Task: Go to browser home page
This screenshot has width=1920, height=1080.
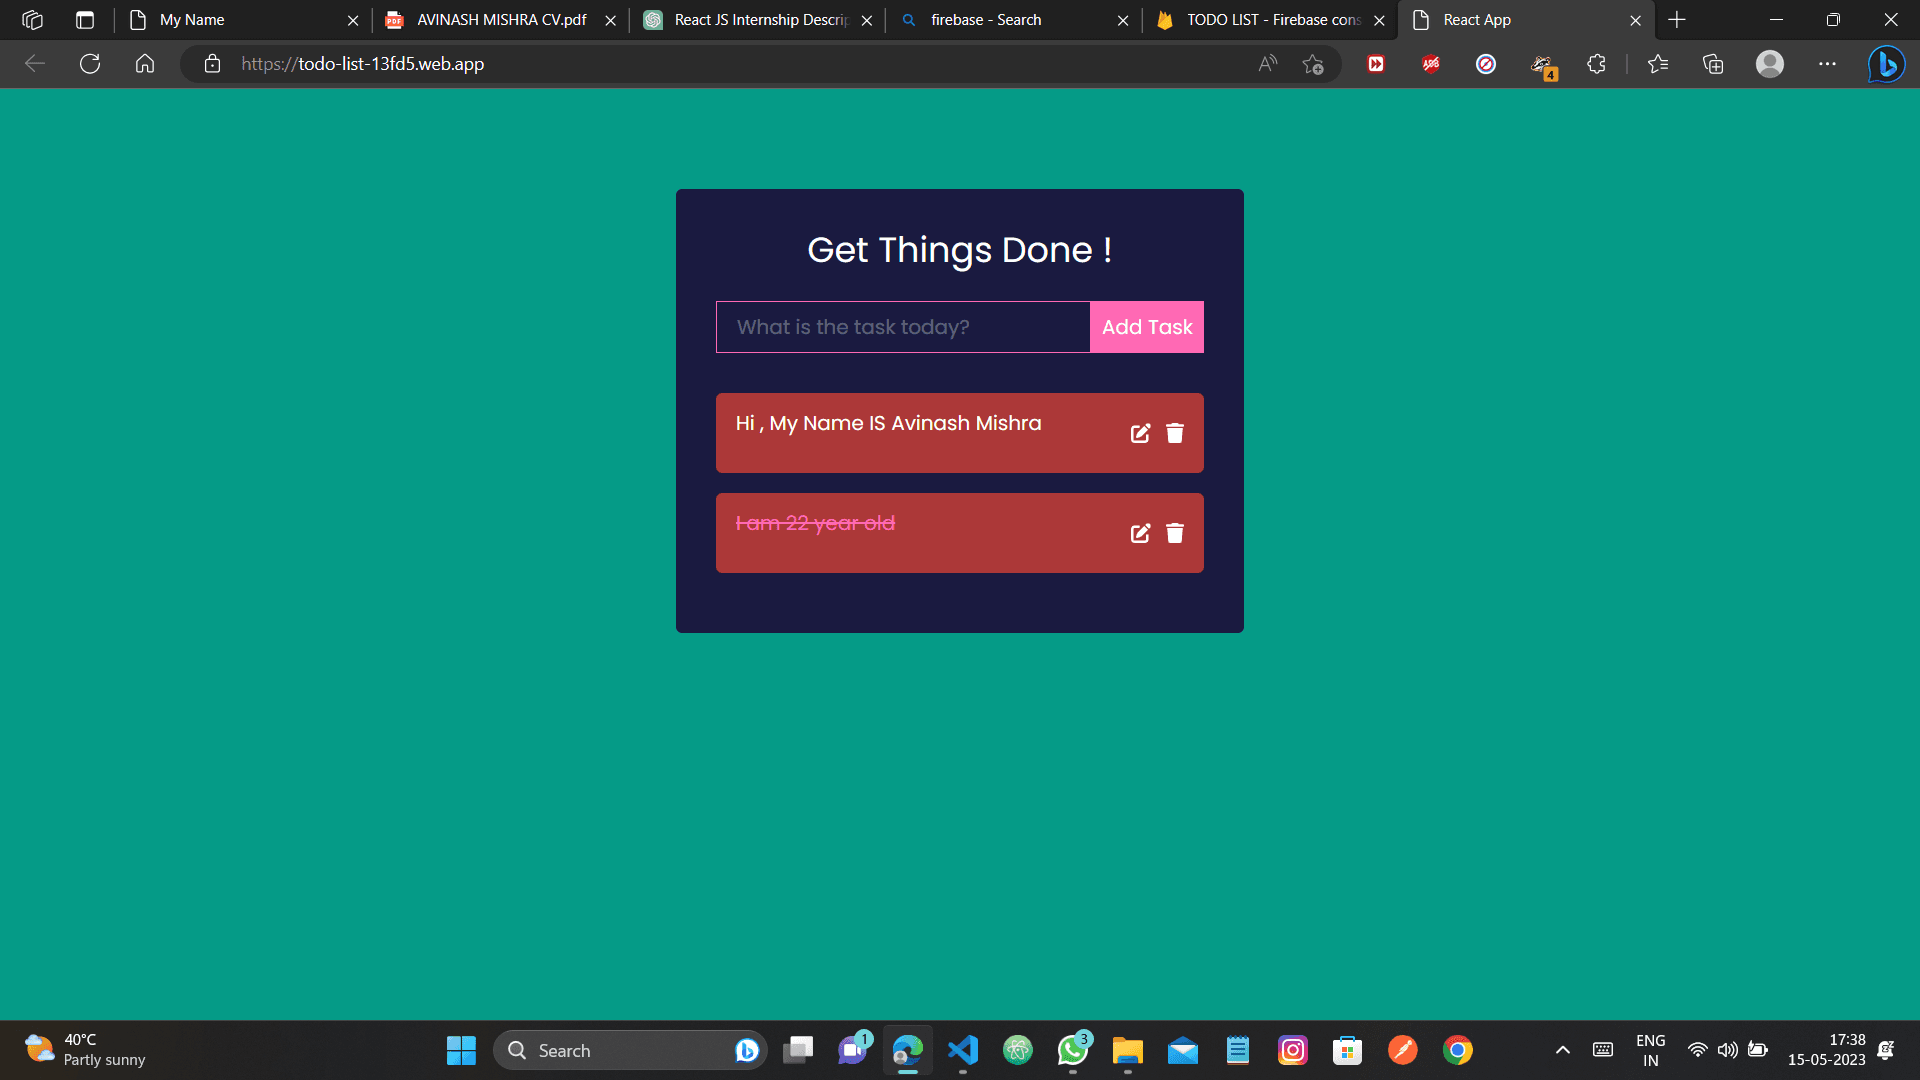Action: click(x=145, y=64)
